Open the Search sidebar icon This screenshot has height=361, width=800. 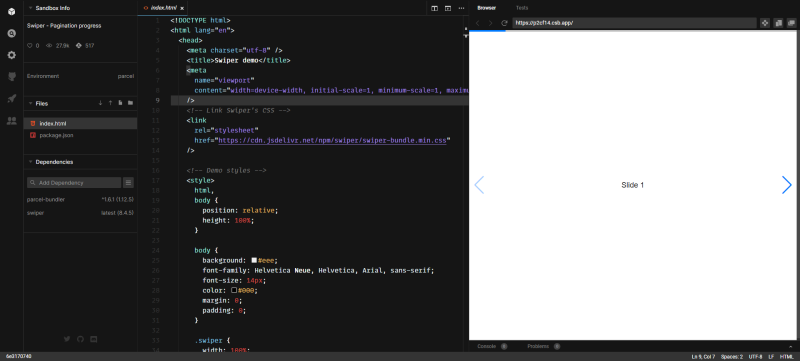pos(11,34)
